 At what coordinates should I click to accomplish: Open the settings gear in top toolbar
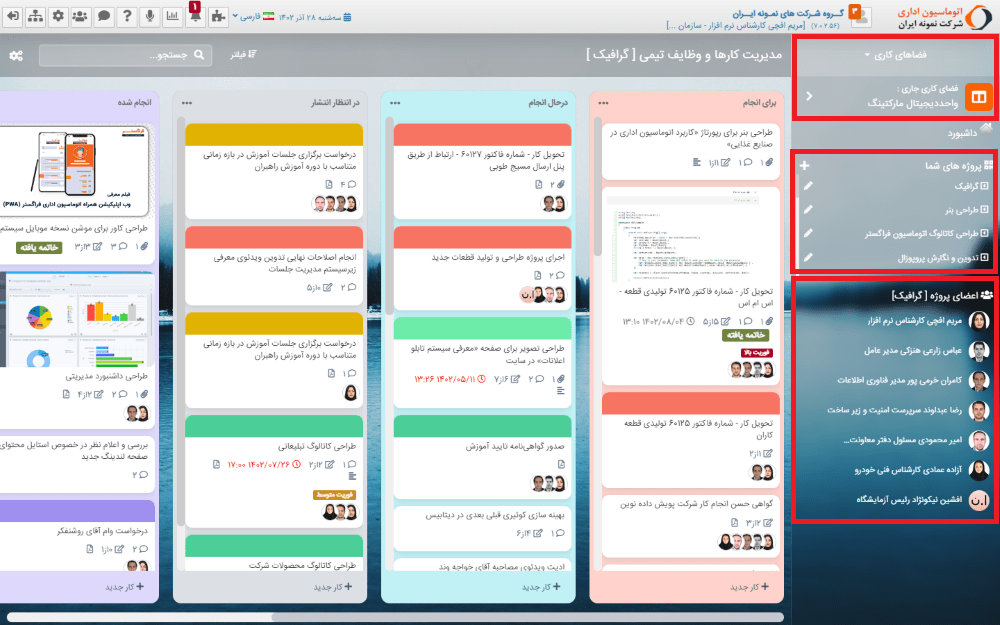coord(59,15)
